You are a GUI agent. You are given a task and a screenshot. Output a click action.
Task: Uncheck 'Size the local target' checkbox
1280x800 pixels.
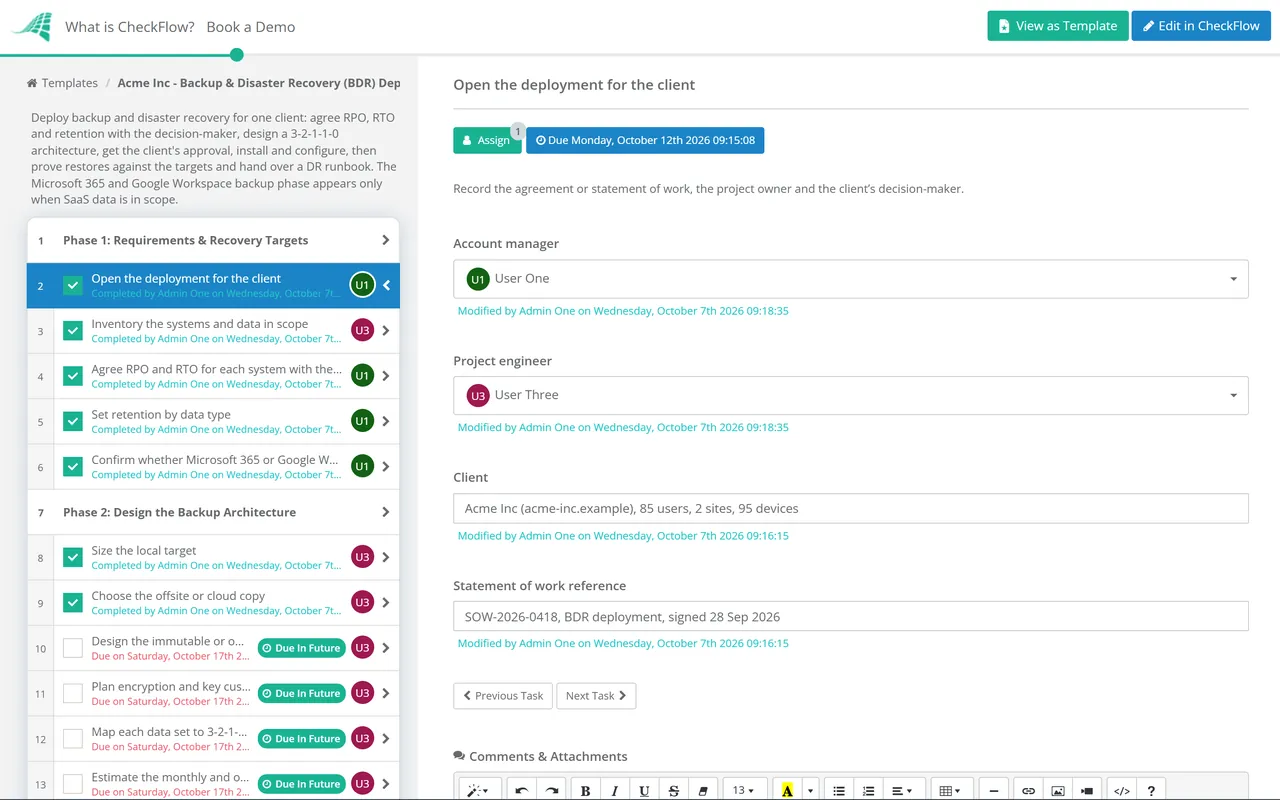[73, 557]
